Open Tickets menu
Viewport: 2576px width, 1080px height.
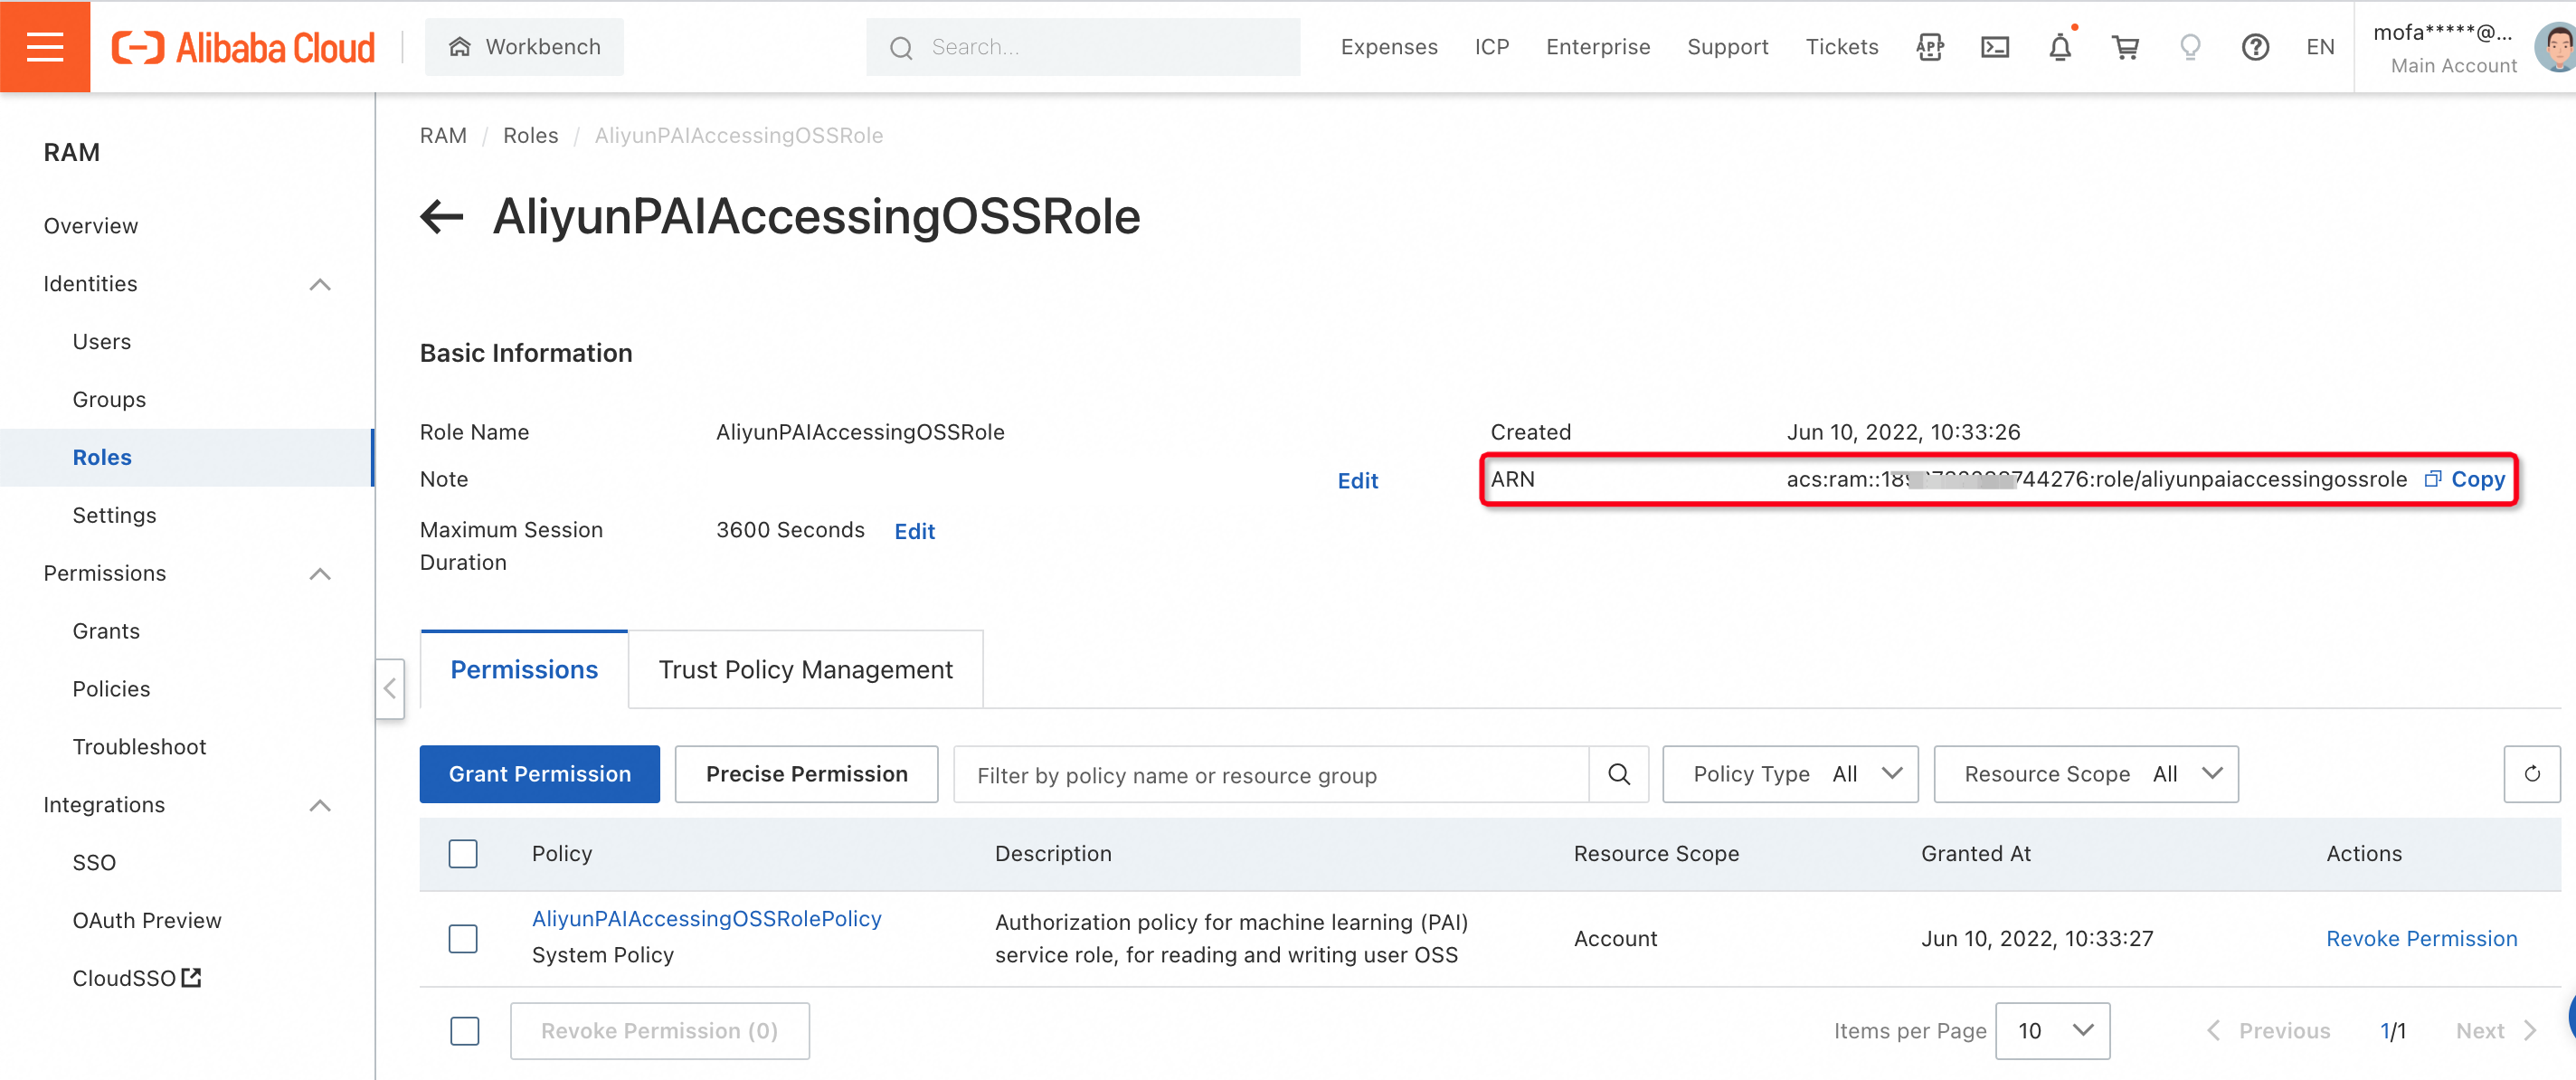click(1841, 47)
